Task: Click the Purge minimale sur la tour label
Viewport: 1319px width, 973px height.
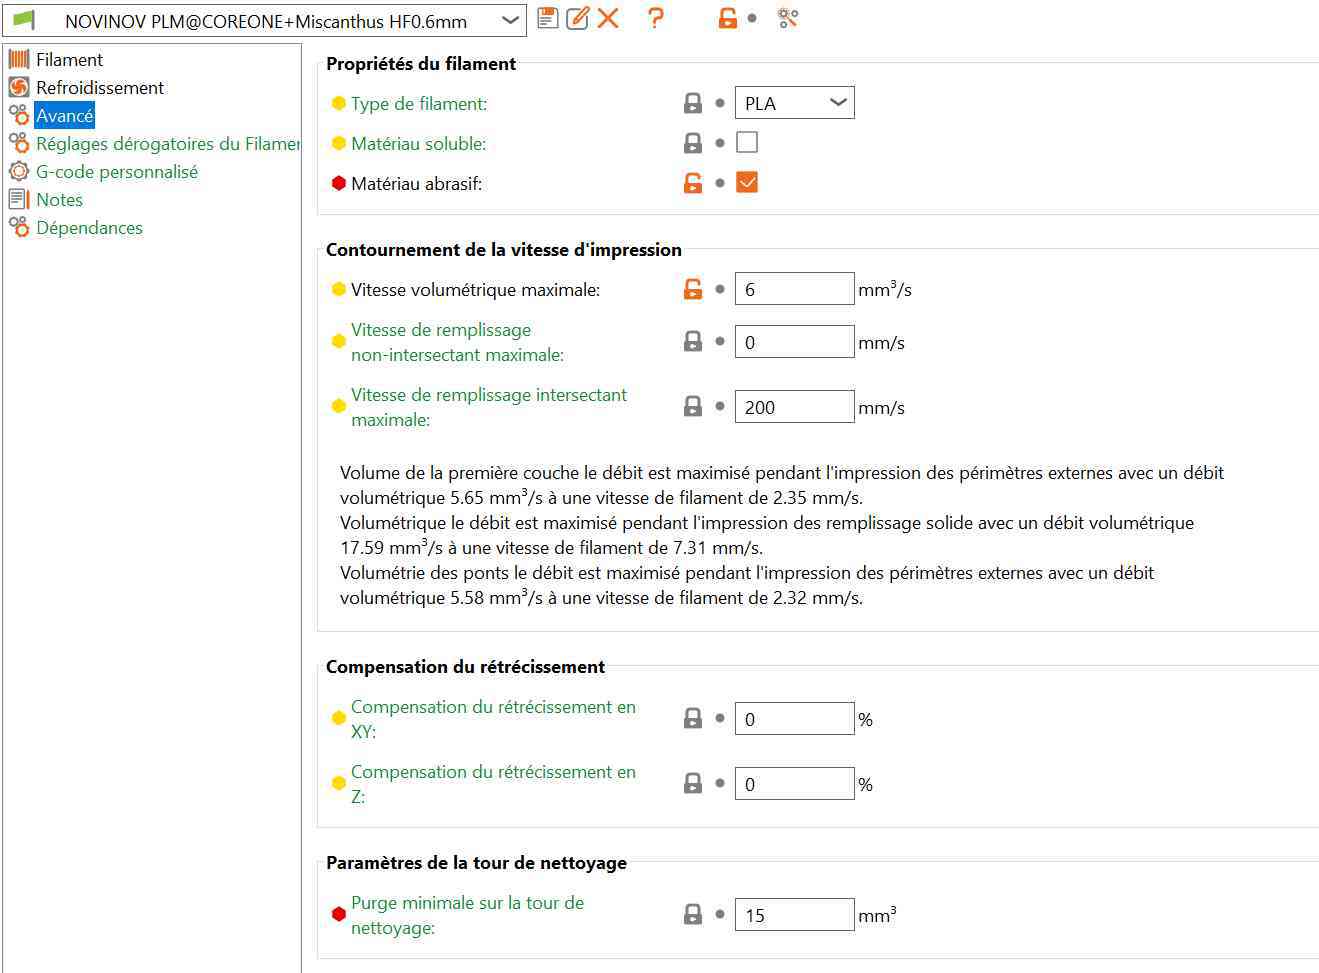Action: (x=467, y=915)
